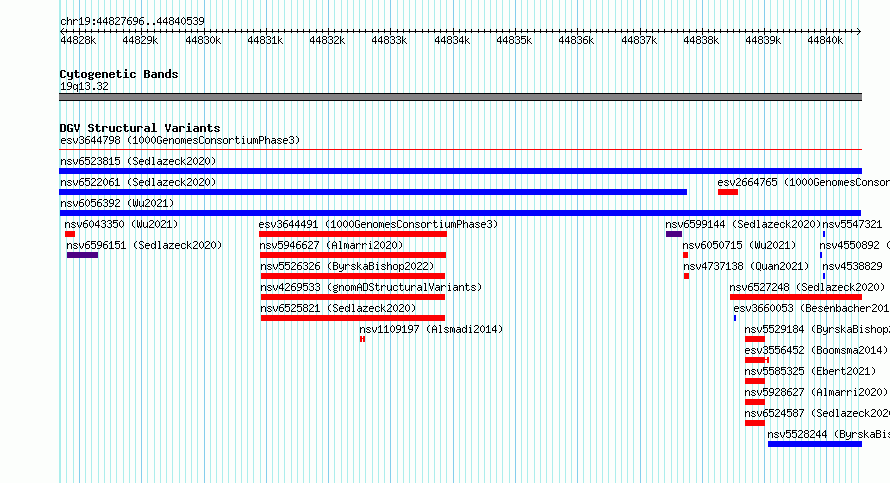Click the small red square under nsv6050715
Image resolution: width=890 pixels, height=483 pixels.
tap(686, 255)
